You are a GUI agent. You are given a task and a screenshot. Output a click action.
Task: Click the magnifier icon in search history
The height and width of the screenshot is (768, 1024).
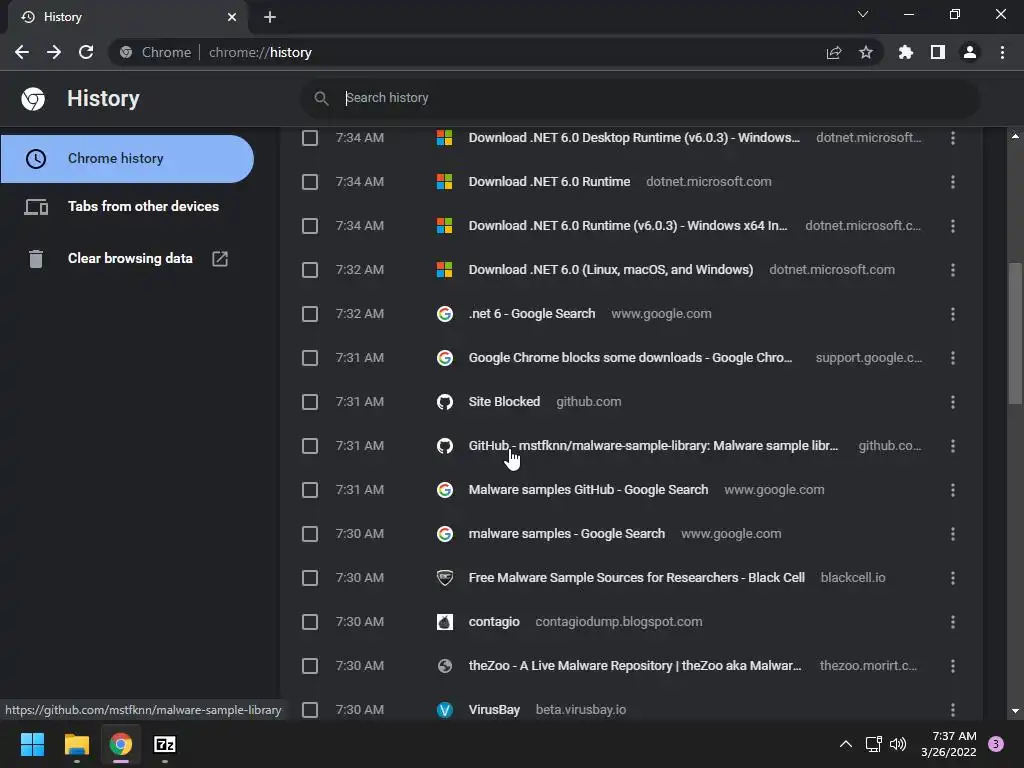coord(321,98)
